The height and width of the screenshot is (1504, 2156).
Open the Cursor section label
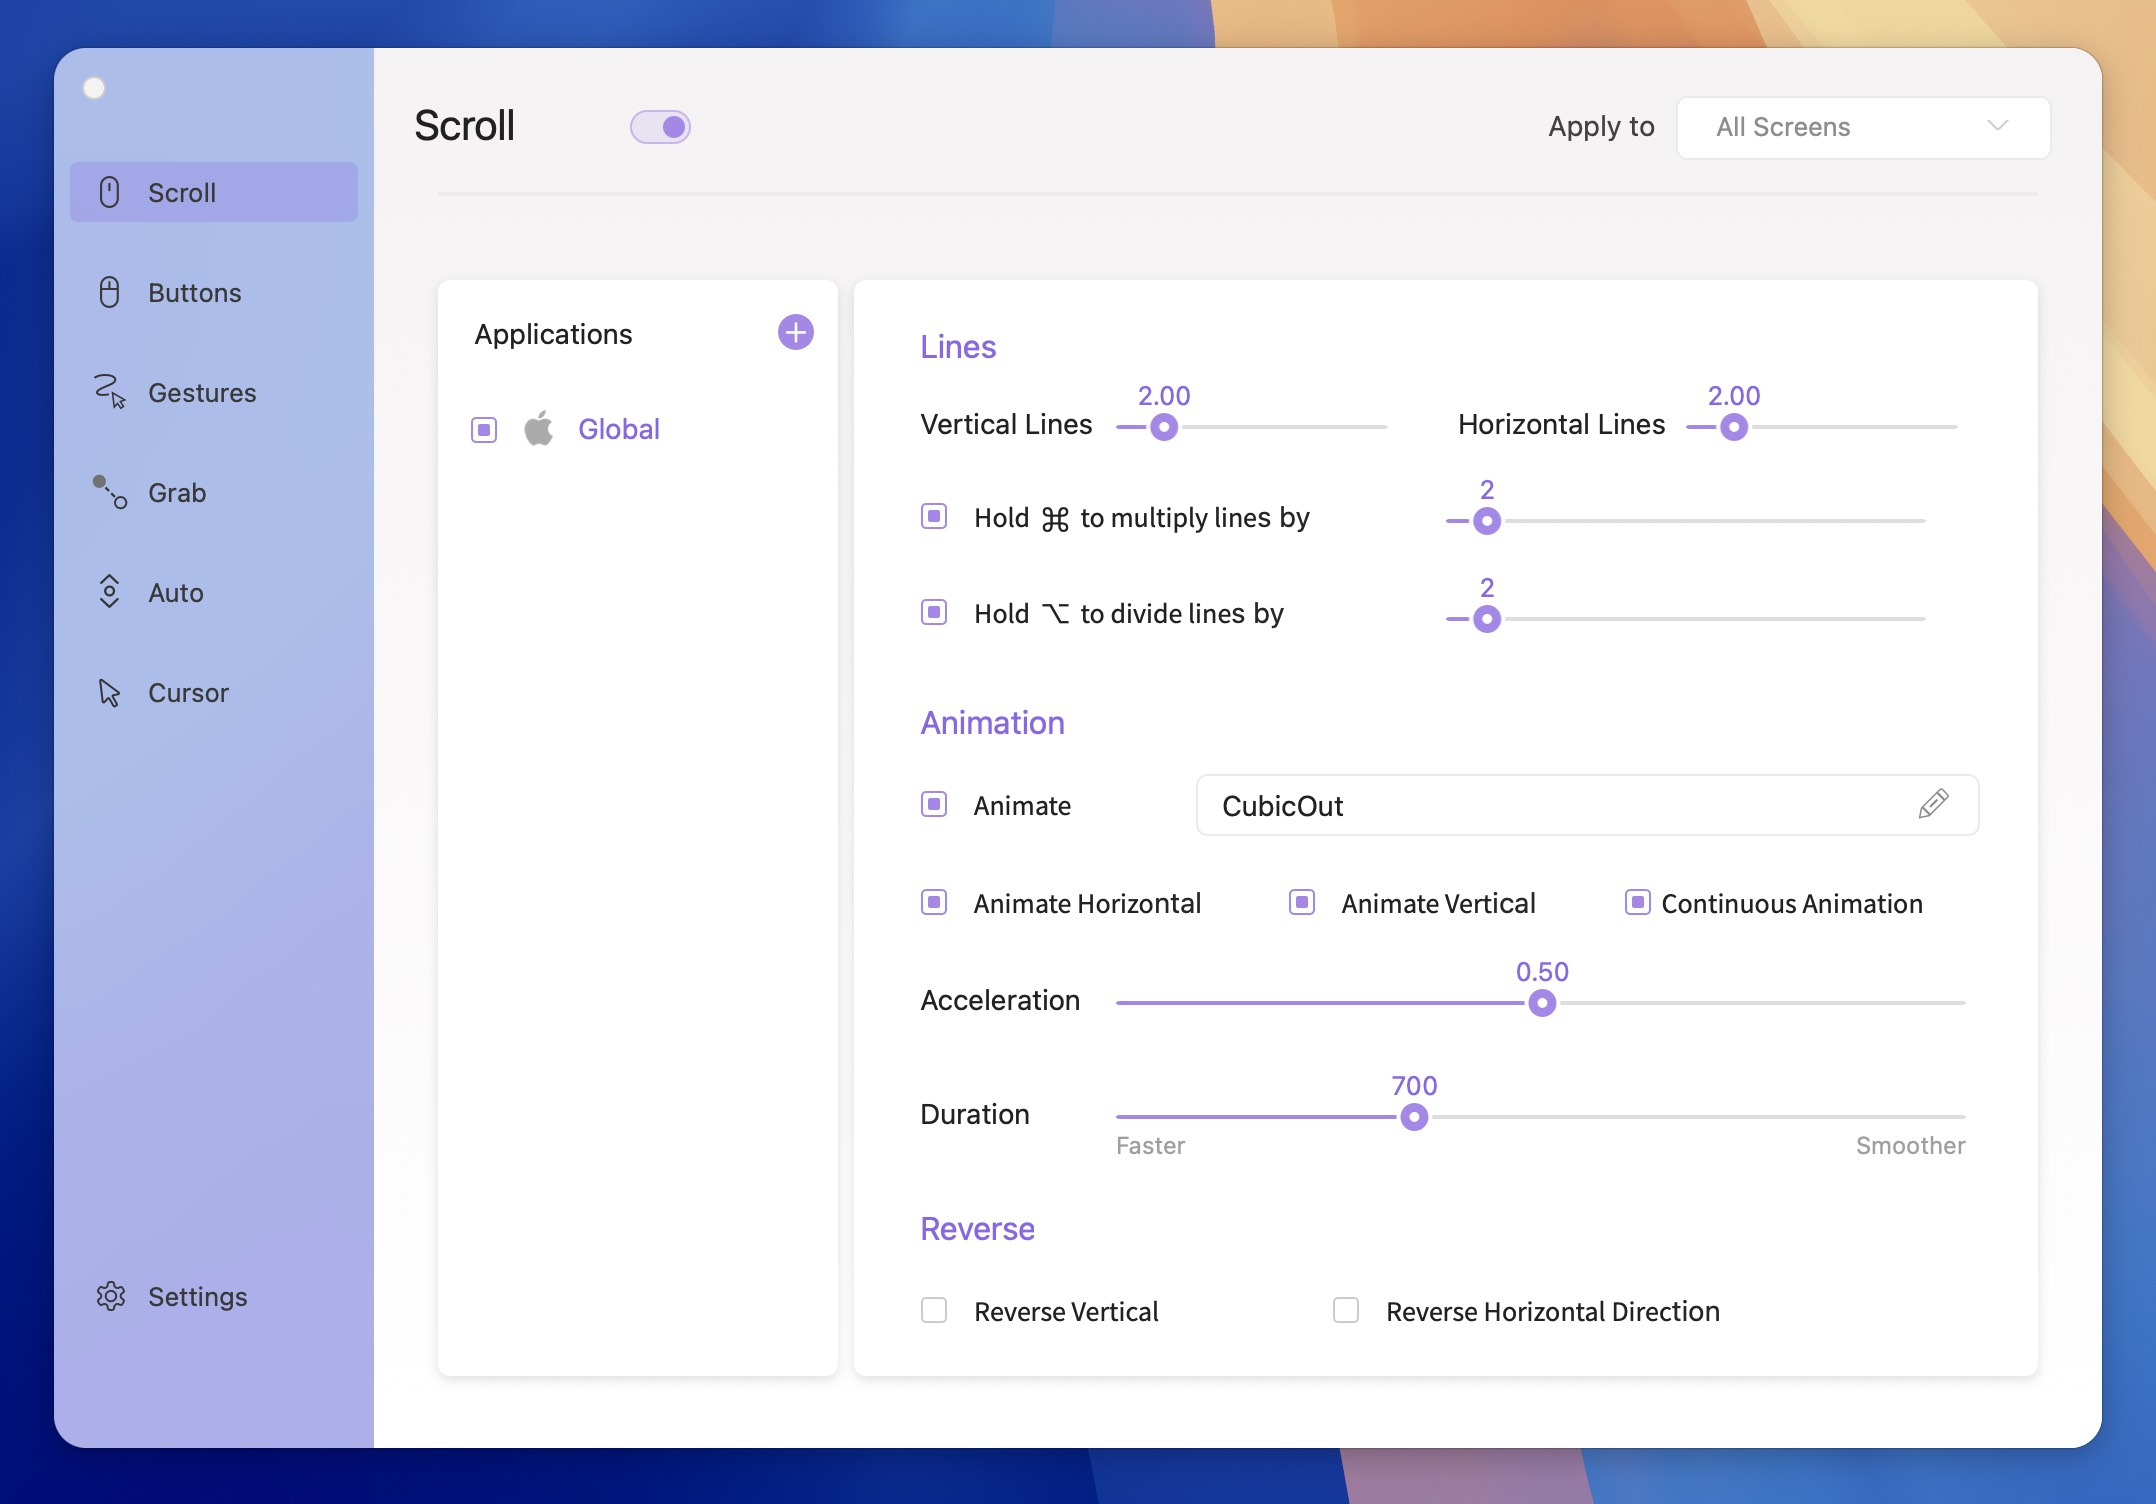pyautogui.click(x=188, y=693)
